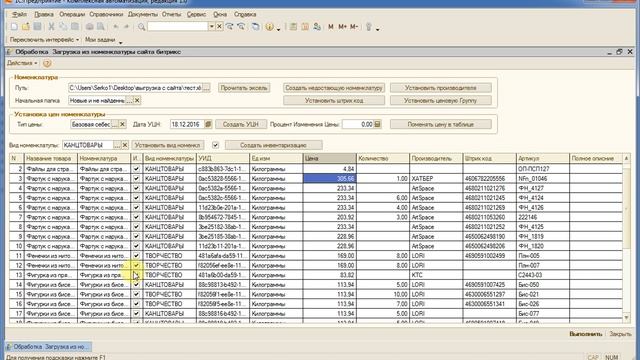
Task: Open the Calculator toolbar icon
Action: 293,27
